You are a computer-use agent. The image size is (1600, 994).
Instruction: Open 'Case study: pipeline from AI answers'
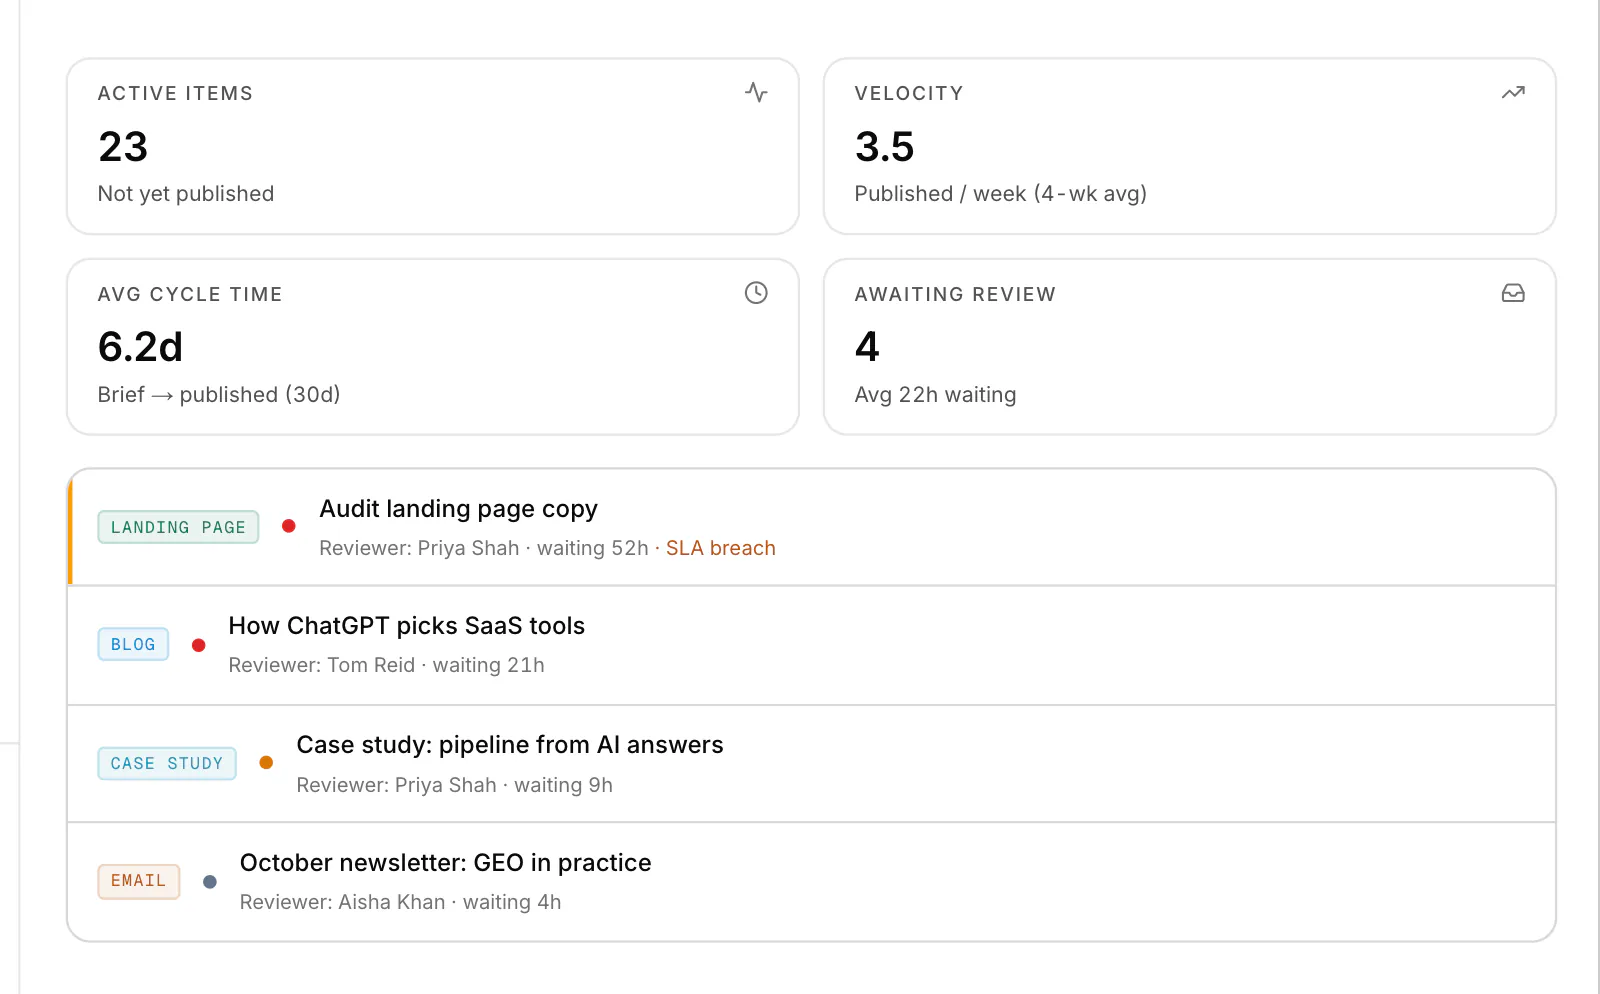pos(510,745)
